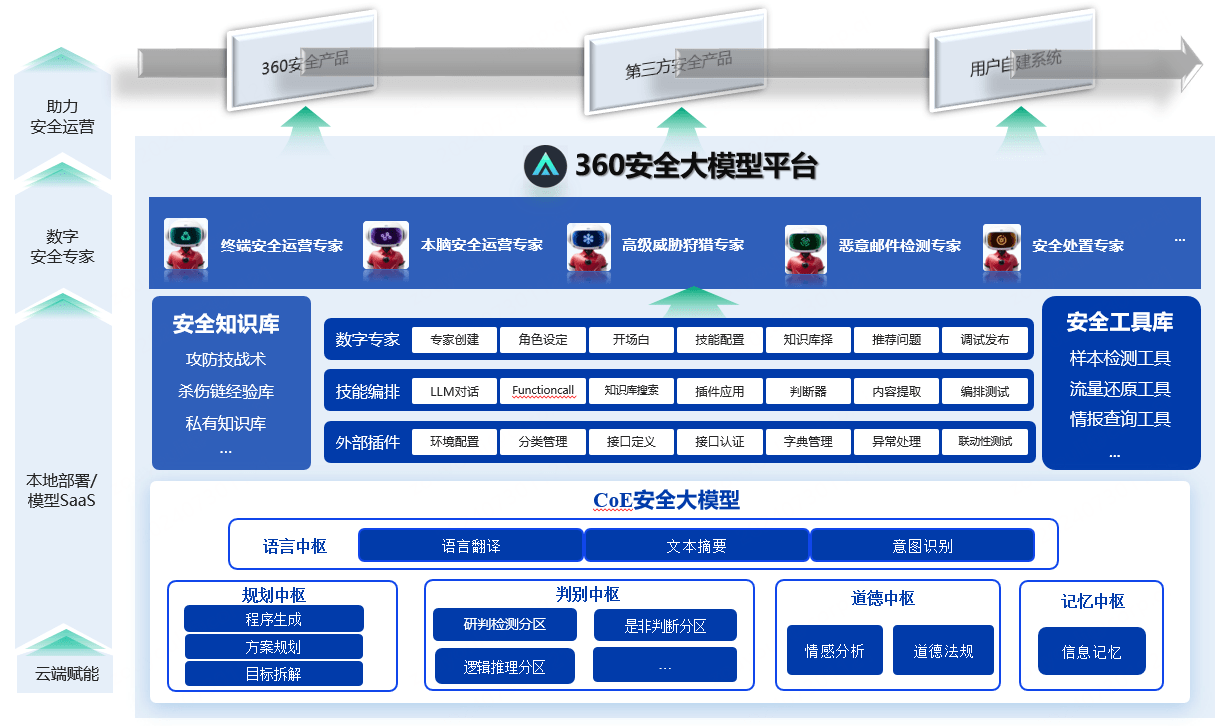Click the 插件应用 box
Viewport: 1225px width, 726px height.
point(720,391)
